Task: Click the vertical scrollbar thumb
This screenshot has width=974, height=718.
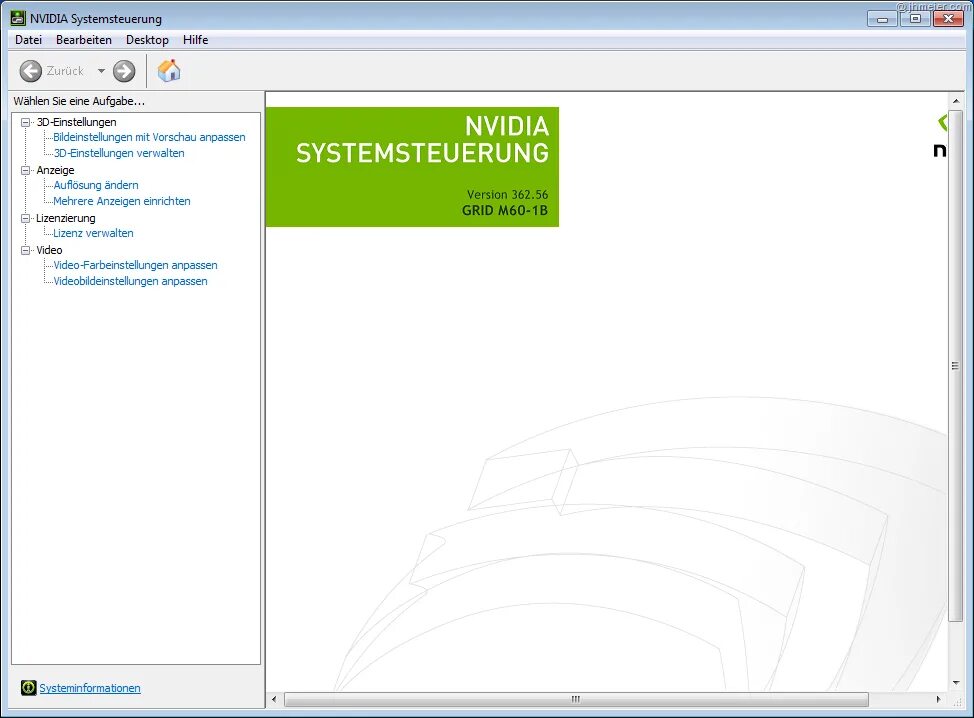Action: (955, 366)
